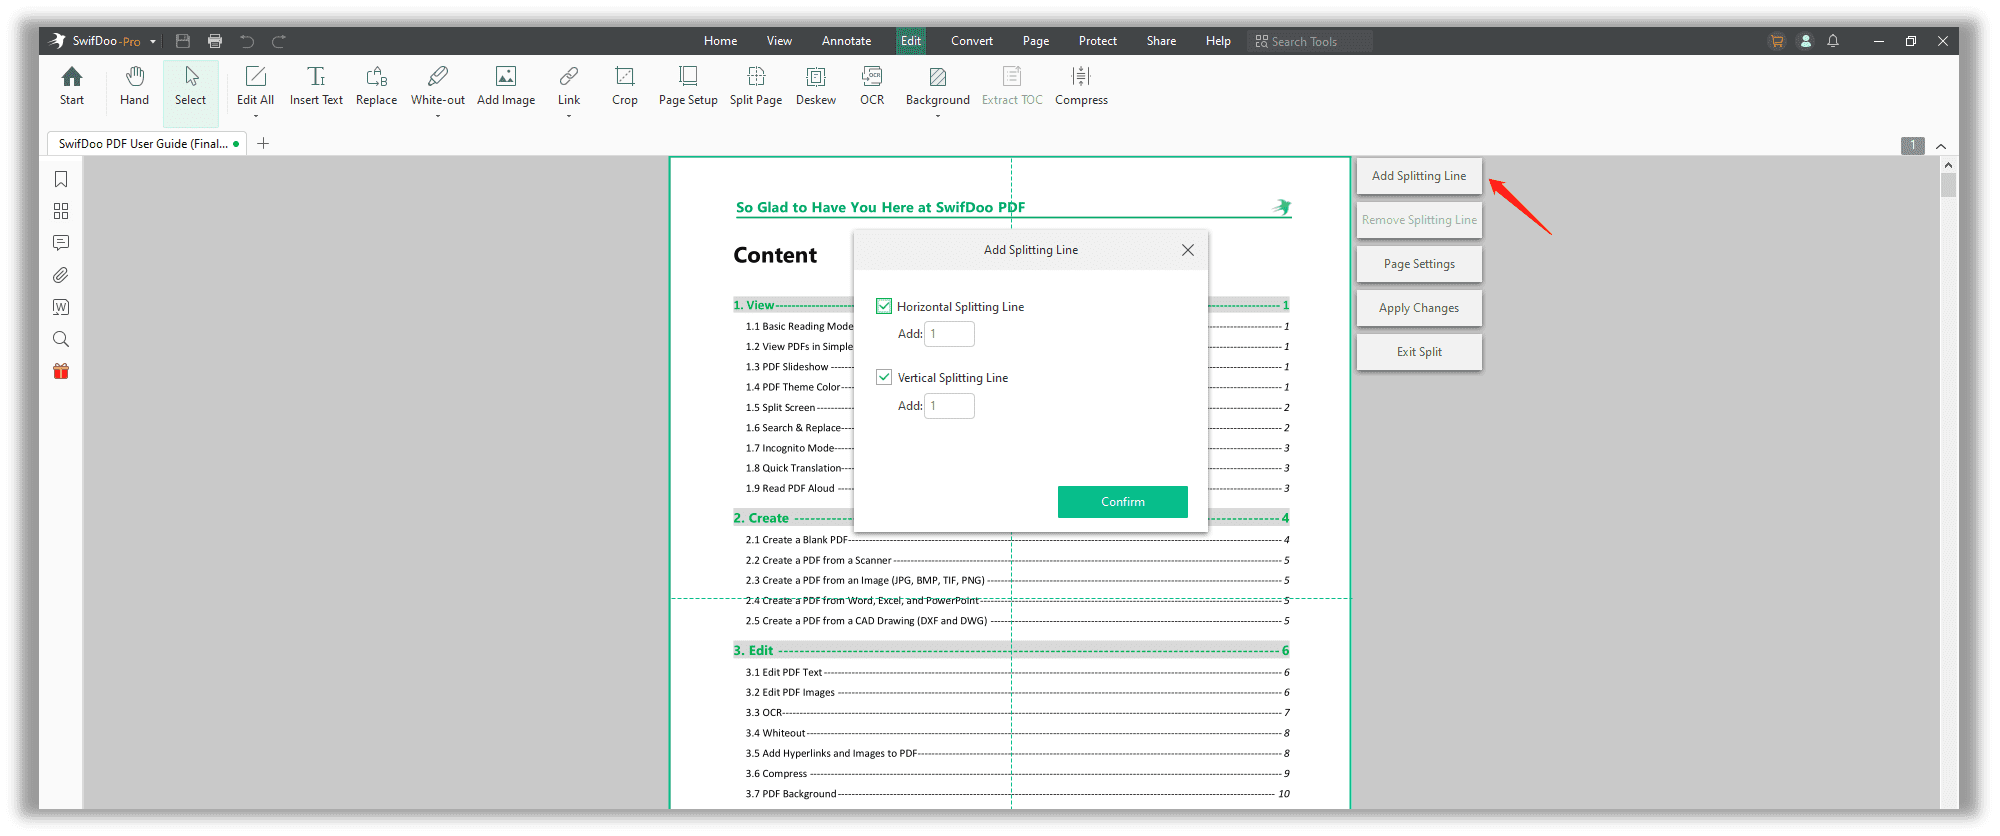The width and height of the screenshot is (2000, 836).
Task: Select the Crop tool
Action: tap(625, 86)
